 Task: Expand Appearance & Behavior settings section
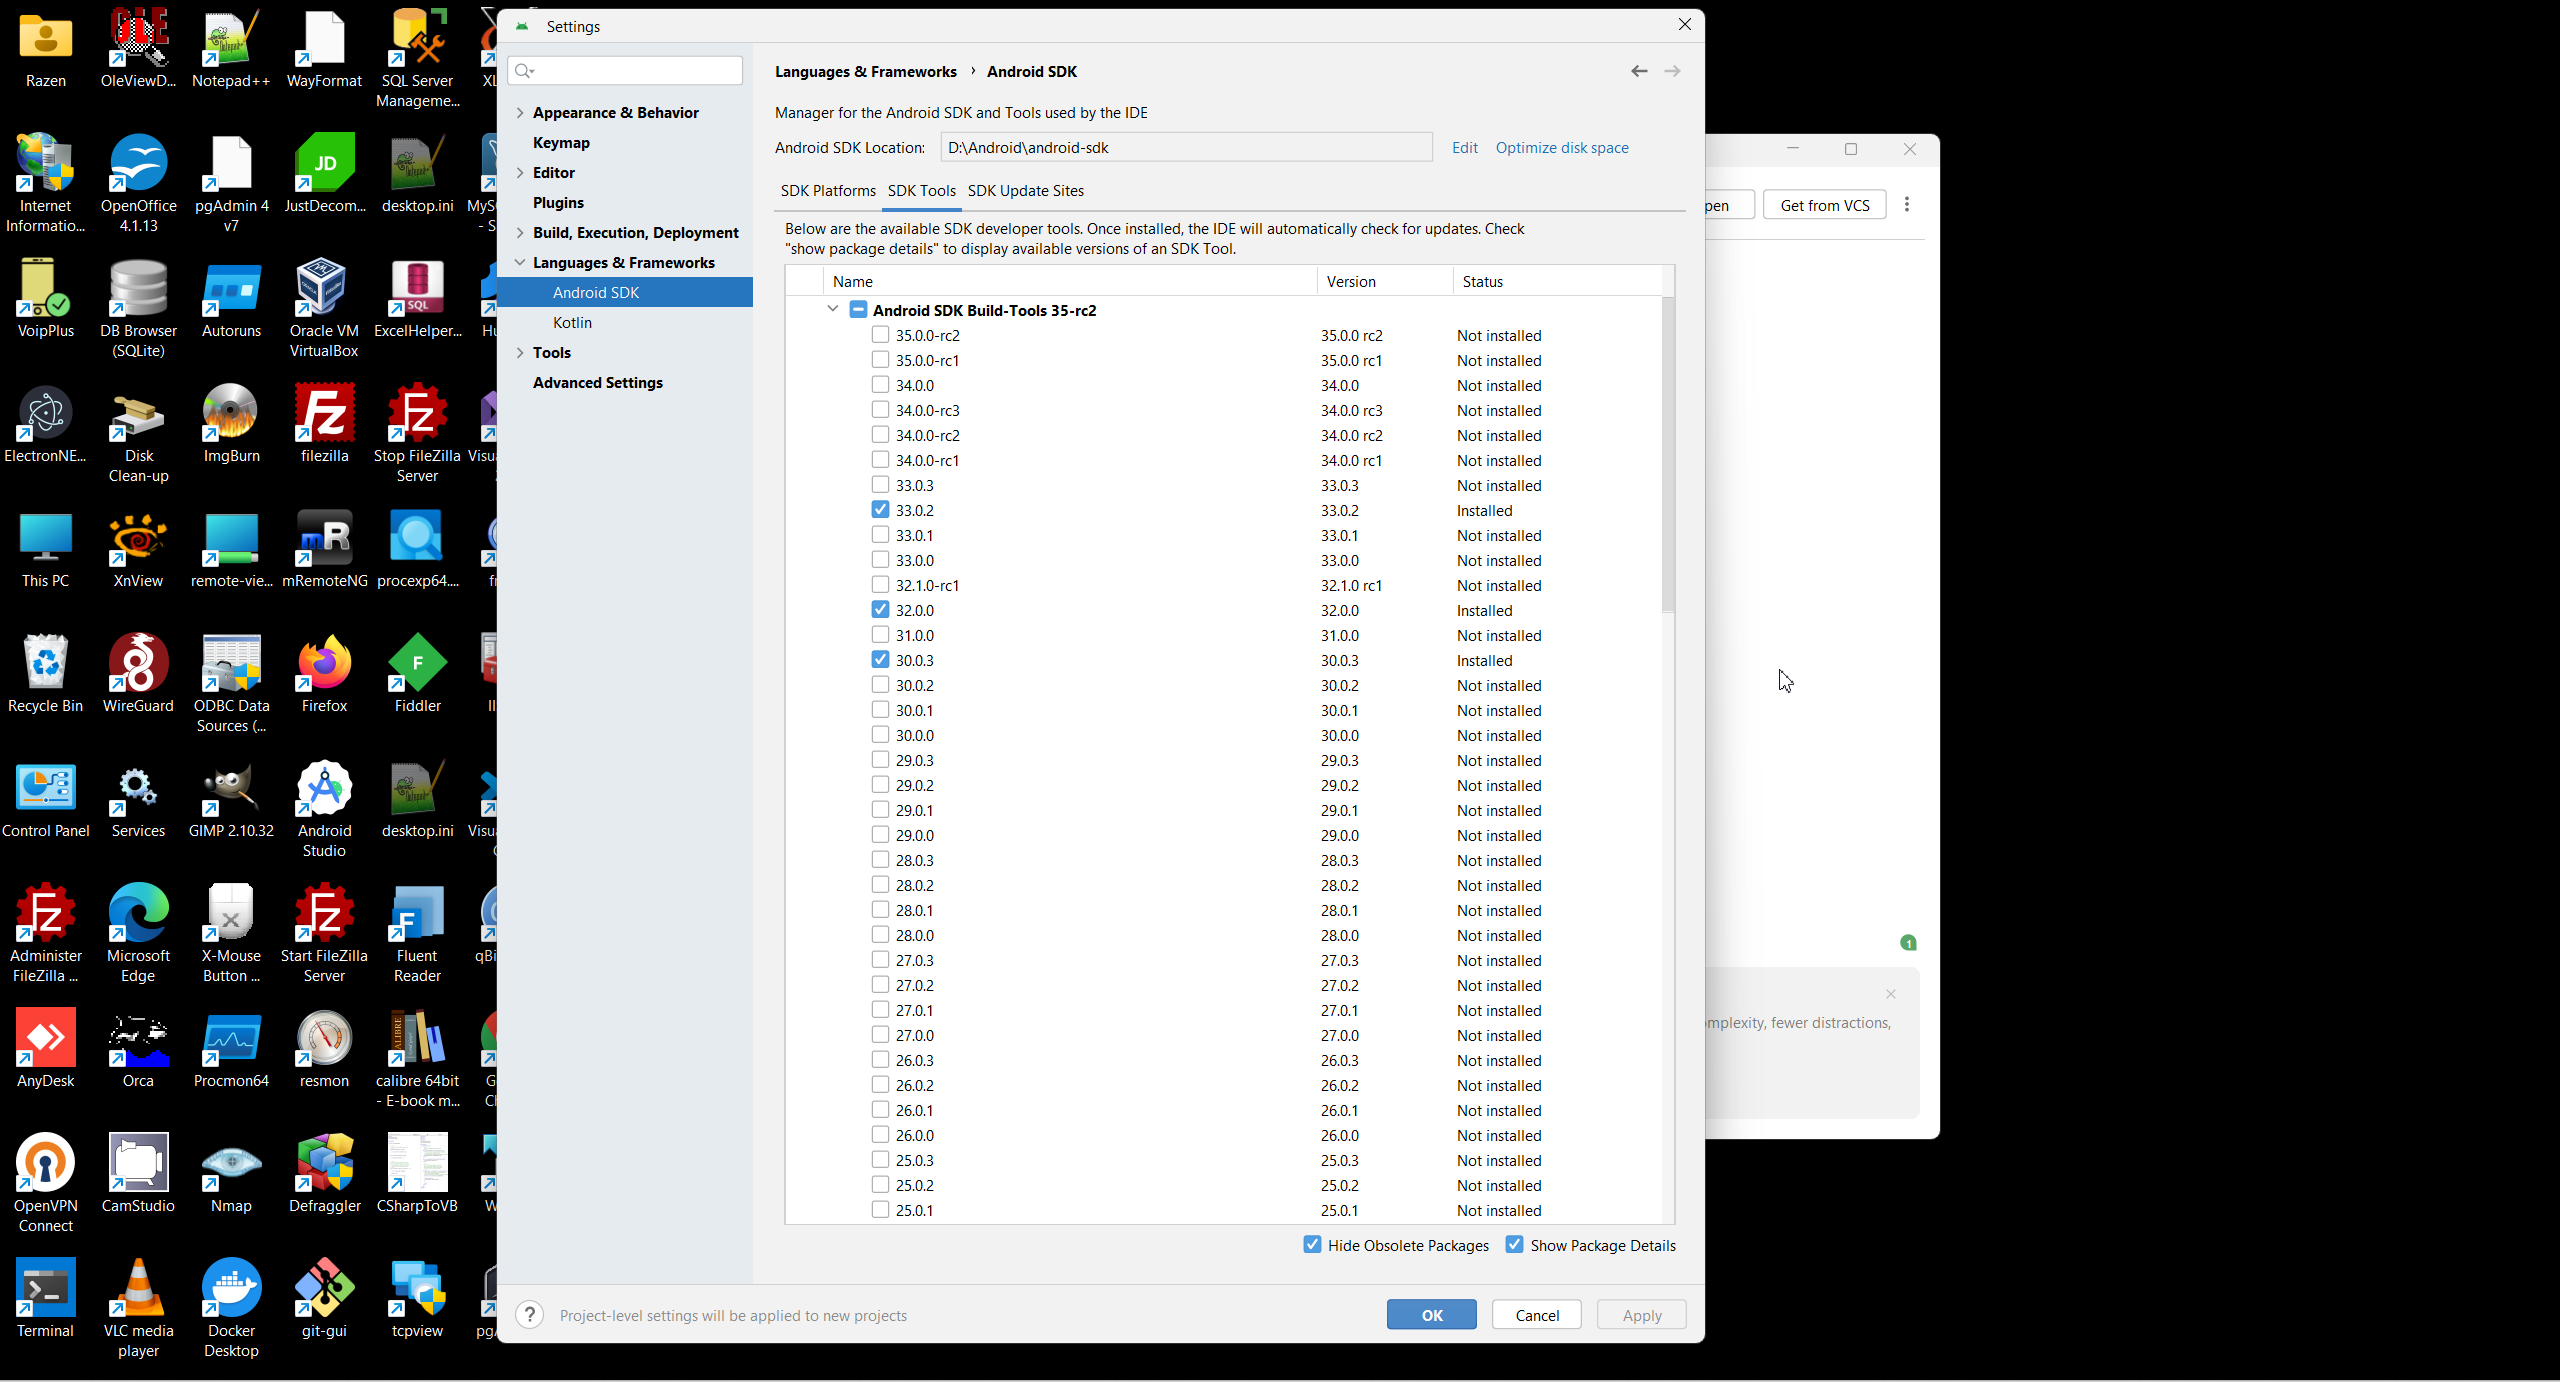click(x=520, y=113)
